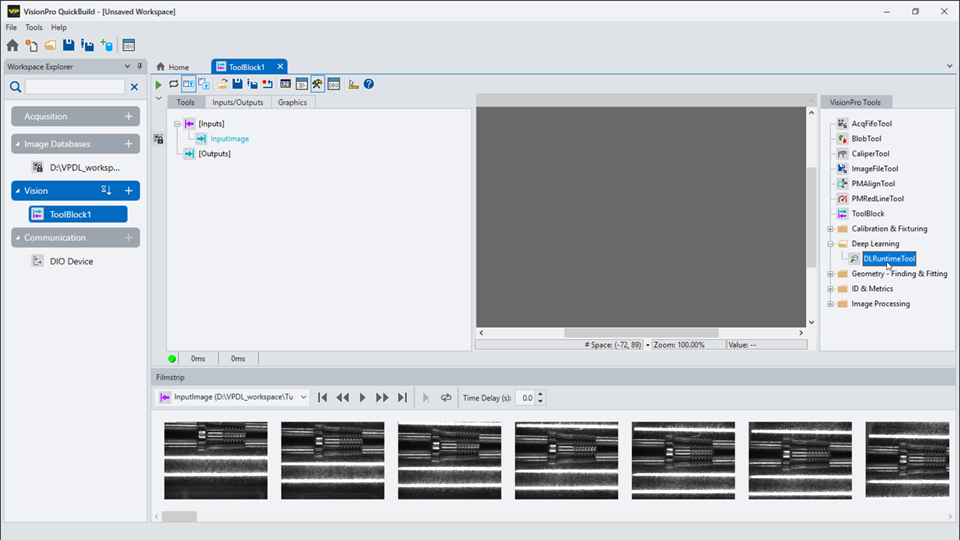Select the CaliperTool in VisionPro Tools

870,154
